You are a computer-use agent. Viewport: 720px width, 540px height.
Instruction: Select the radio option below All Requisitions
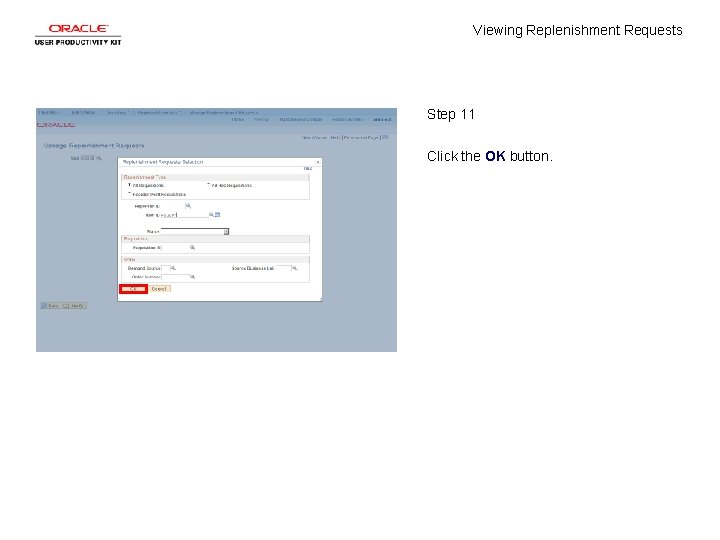pyautogui.click(x=129, y=193)
